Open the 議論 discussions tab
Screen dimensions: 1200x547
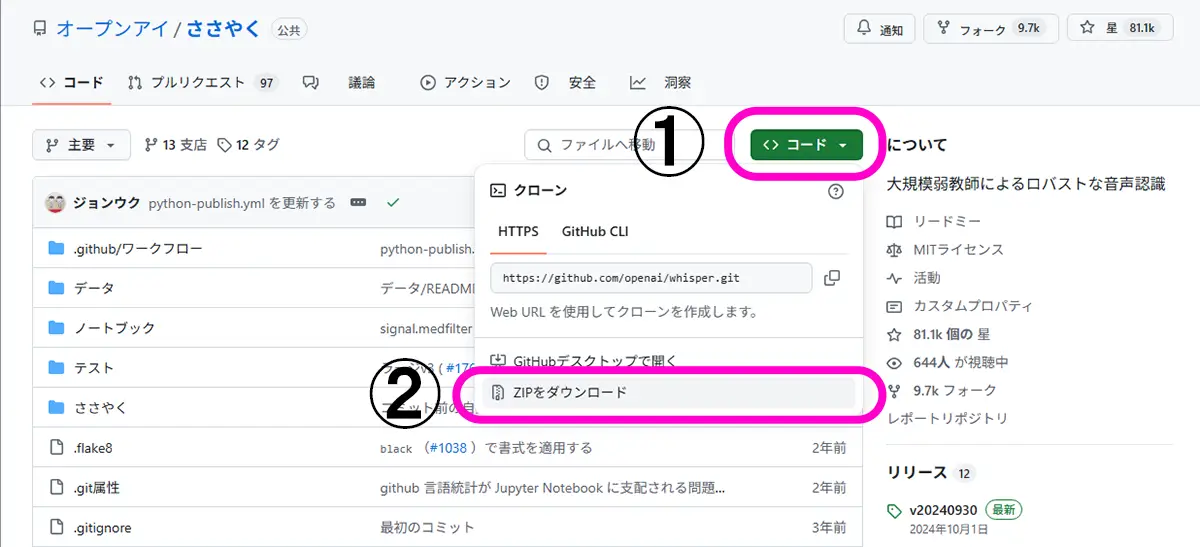[x=339, y=83]
